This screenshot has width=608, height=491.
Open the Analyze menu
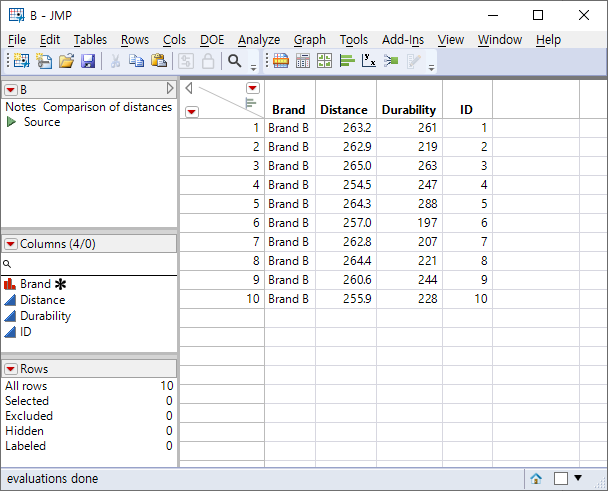[x=259, y=40]
